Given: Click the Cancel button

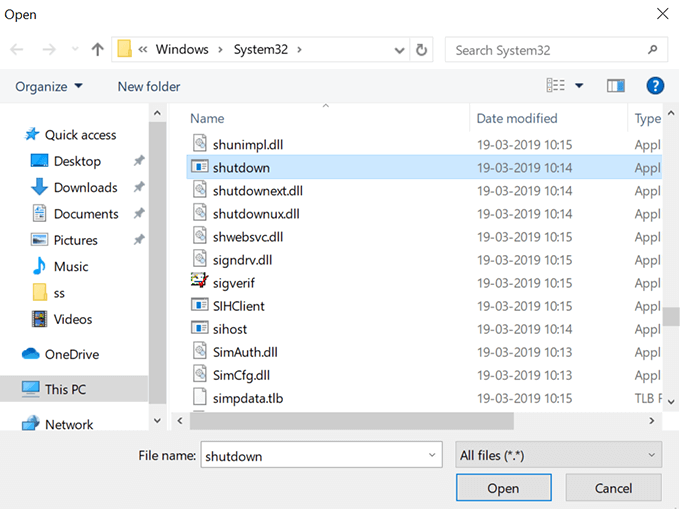Looking at the screenshot, I should [x=613, y=488].
